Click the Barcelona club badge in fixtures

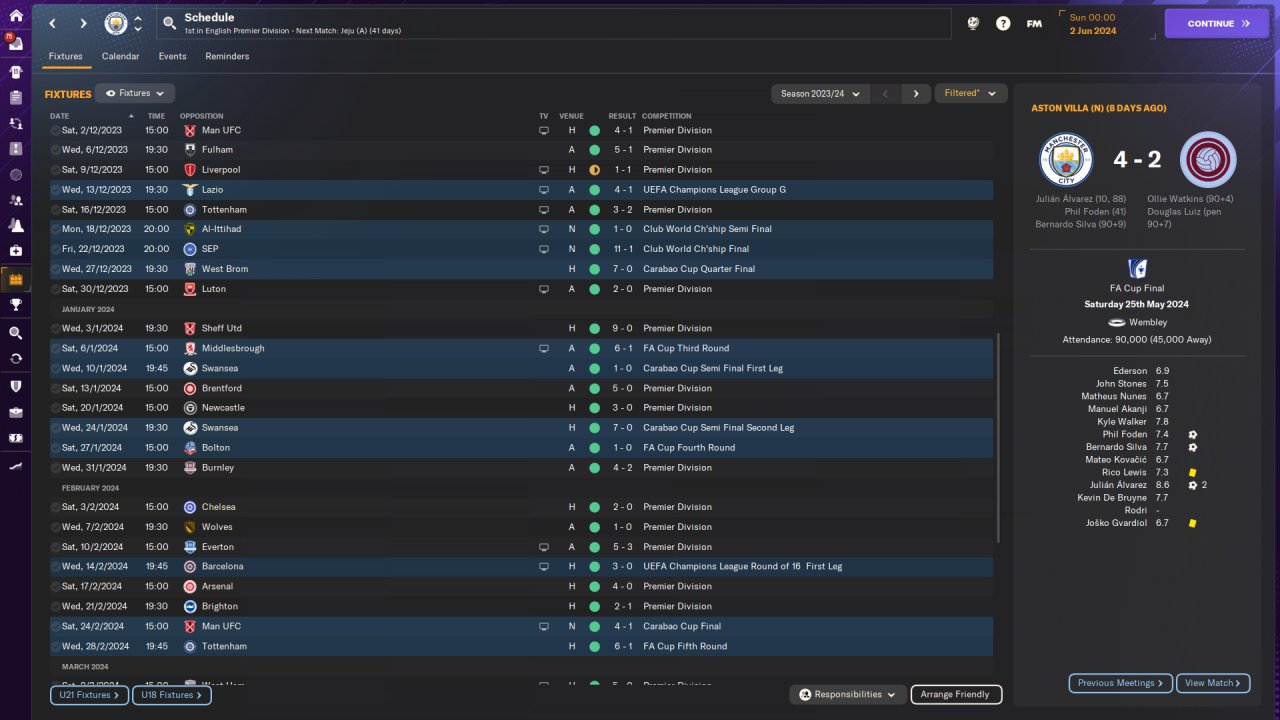point(190,566)
